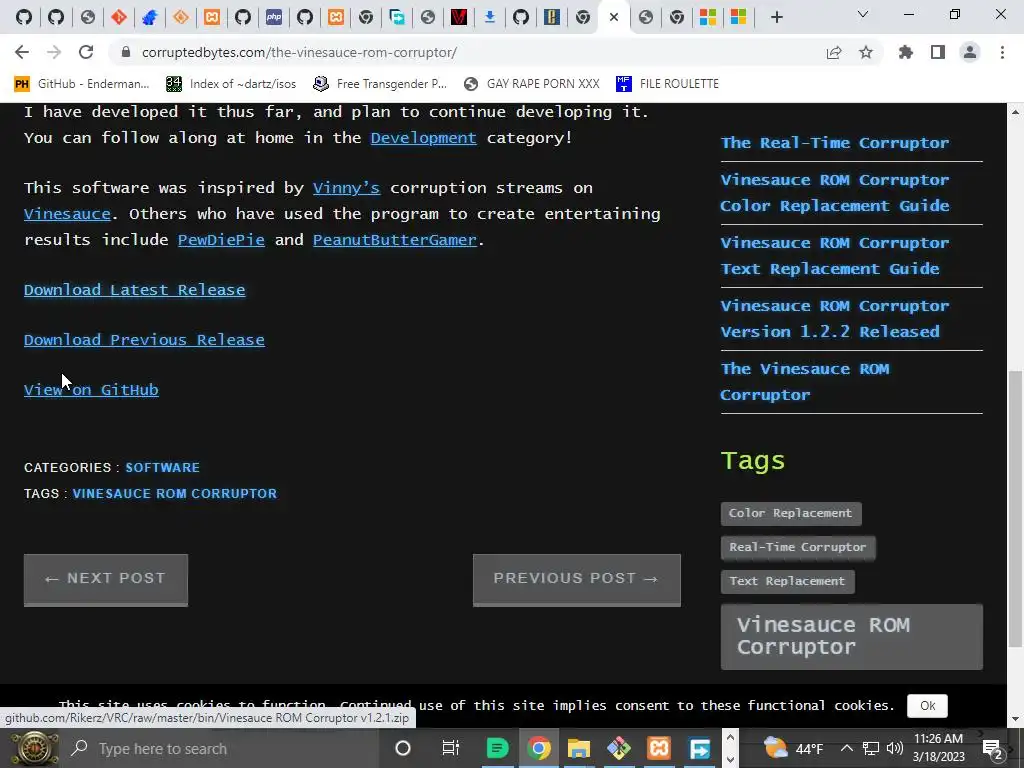
Task: Click the scrollbar down arrow
Action: (1016, 719)
